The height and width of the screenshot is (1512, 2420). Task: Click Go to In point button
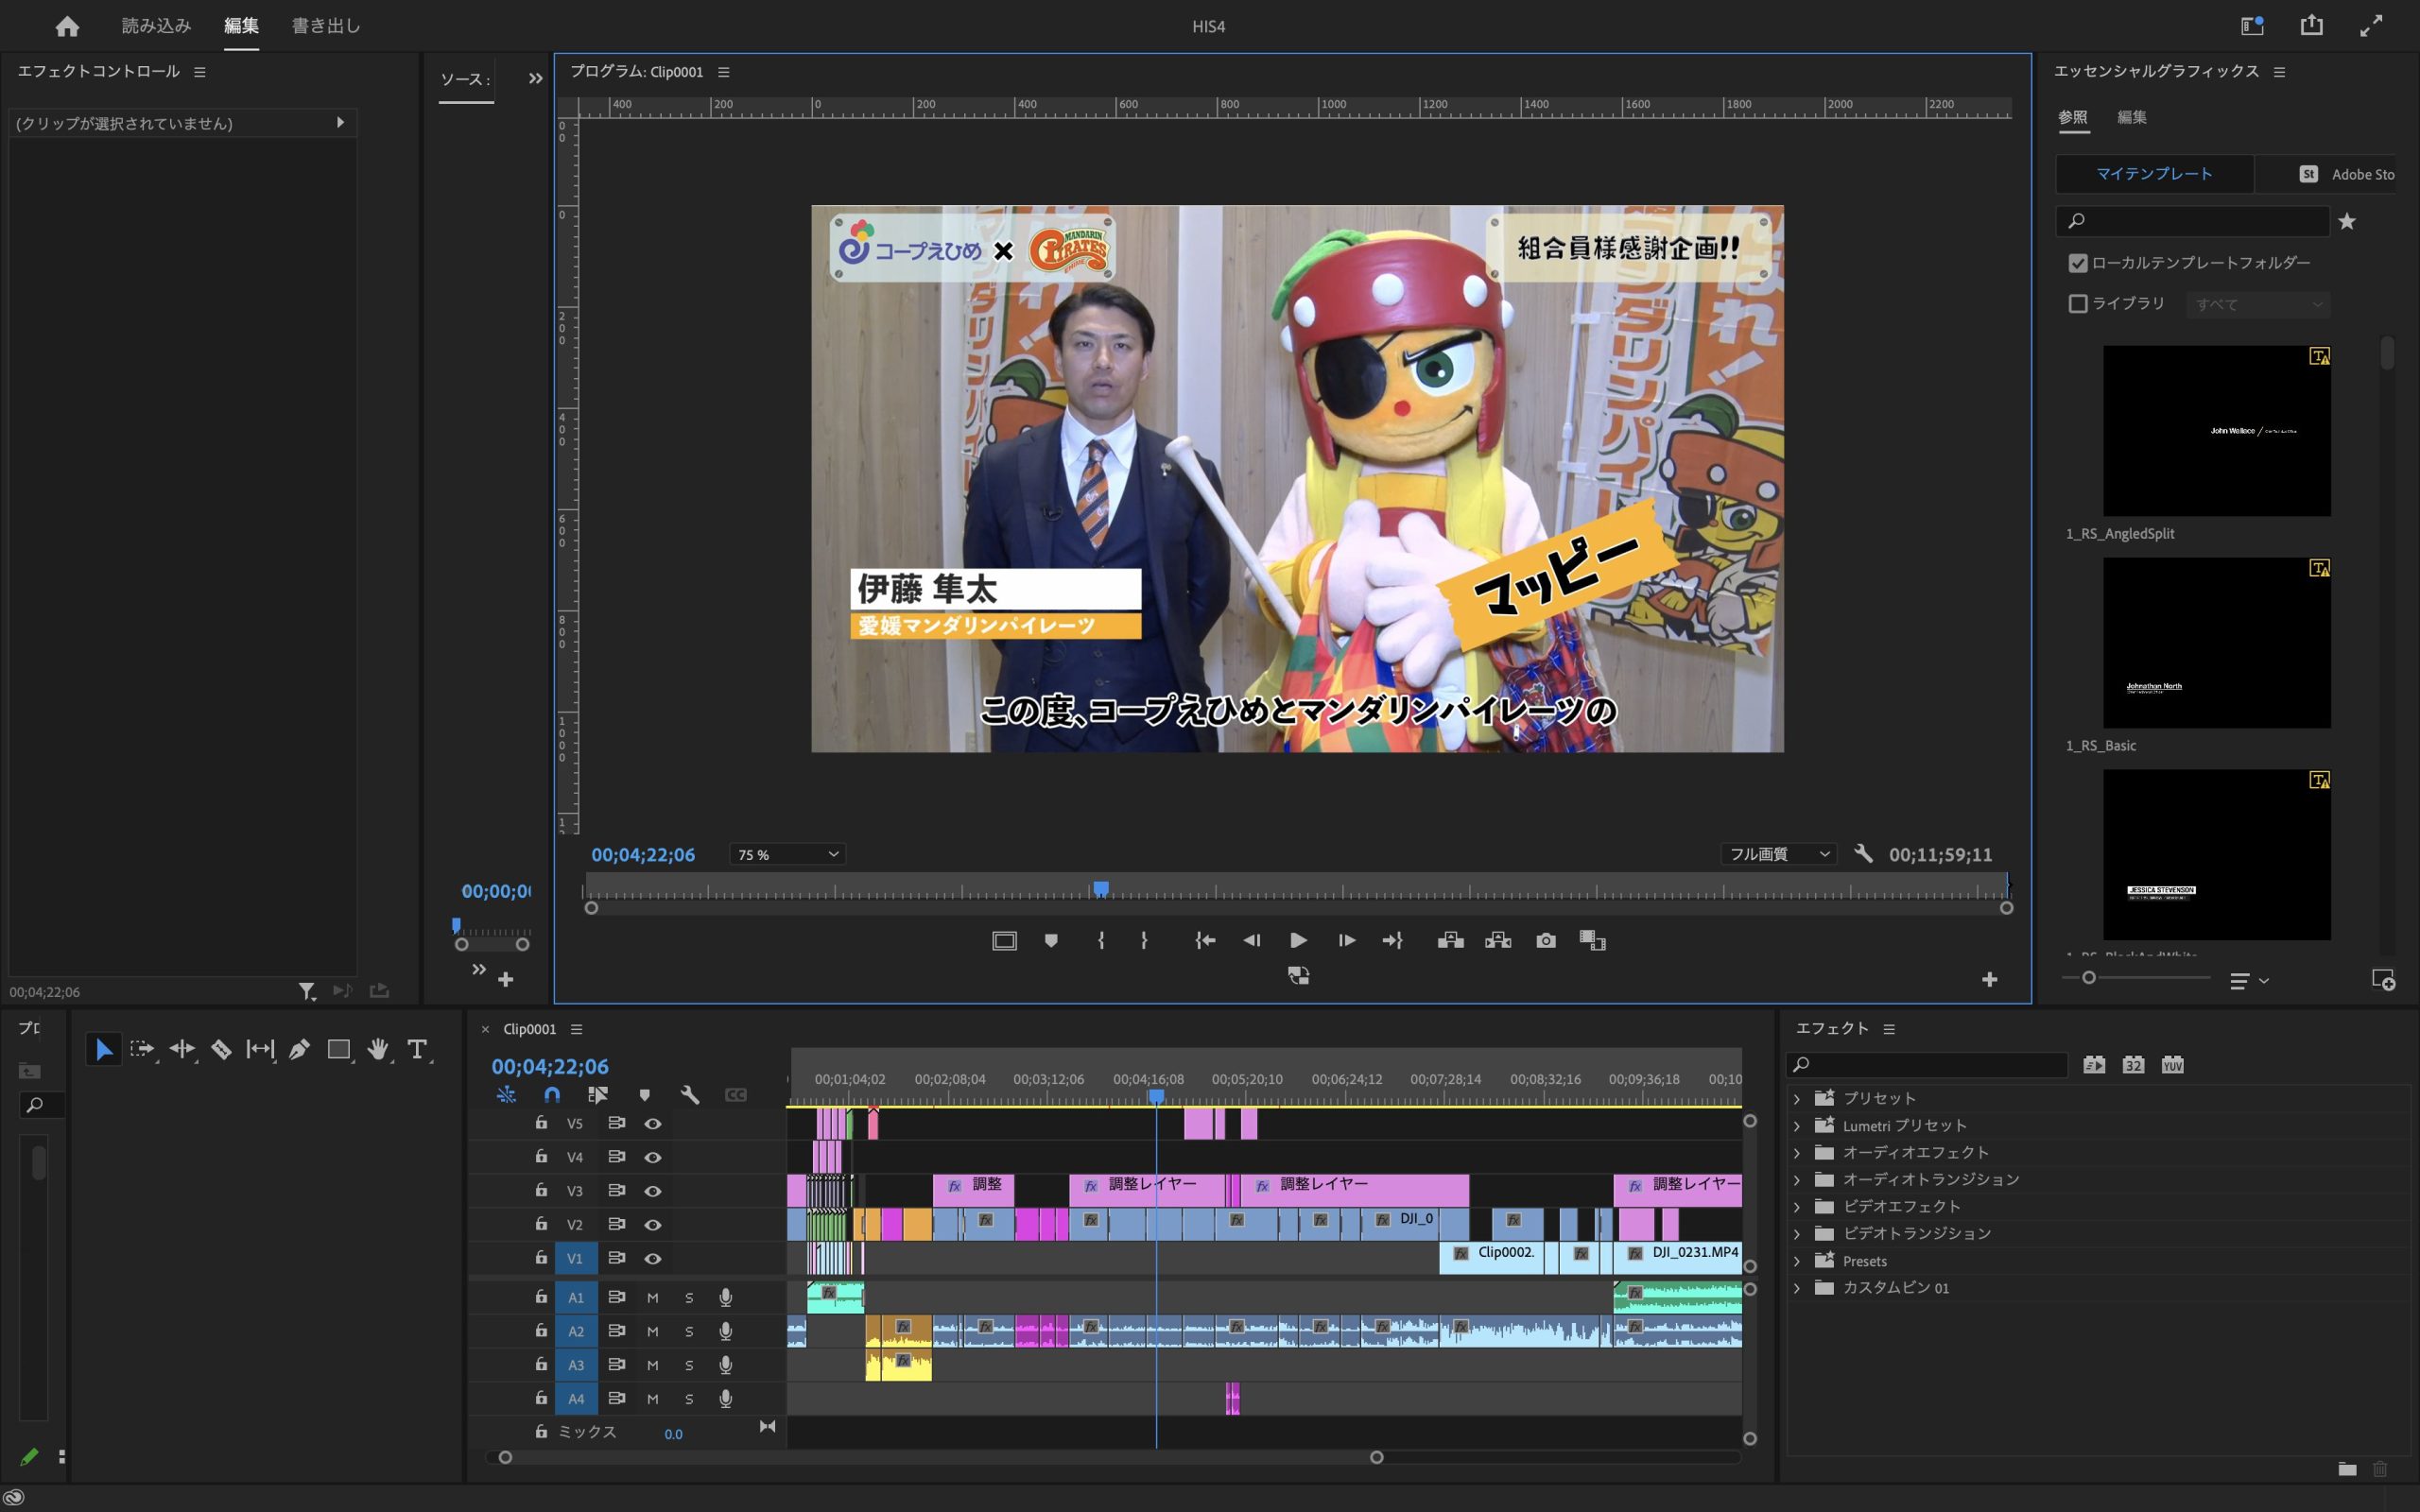click(x=1205, y=940)
